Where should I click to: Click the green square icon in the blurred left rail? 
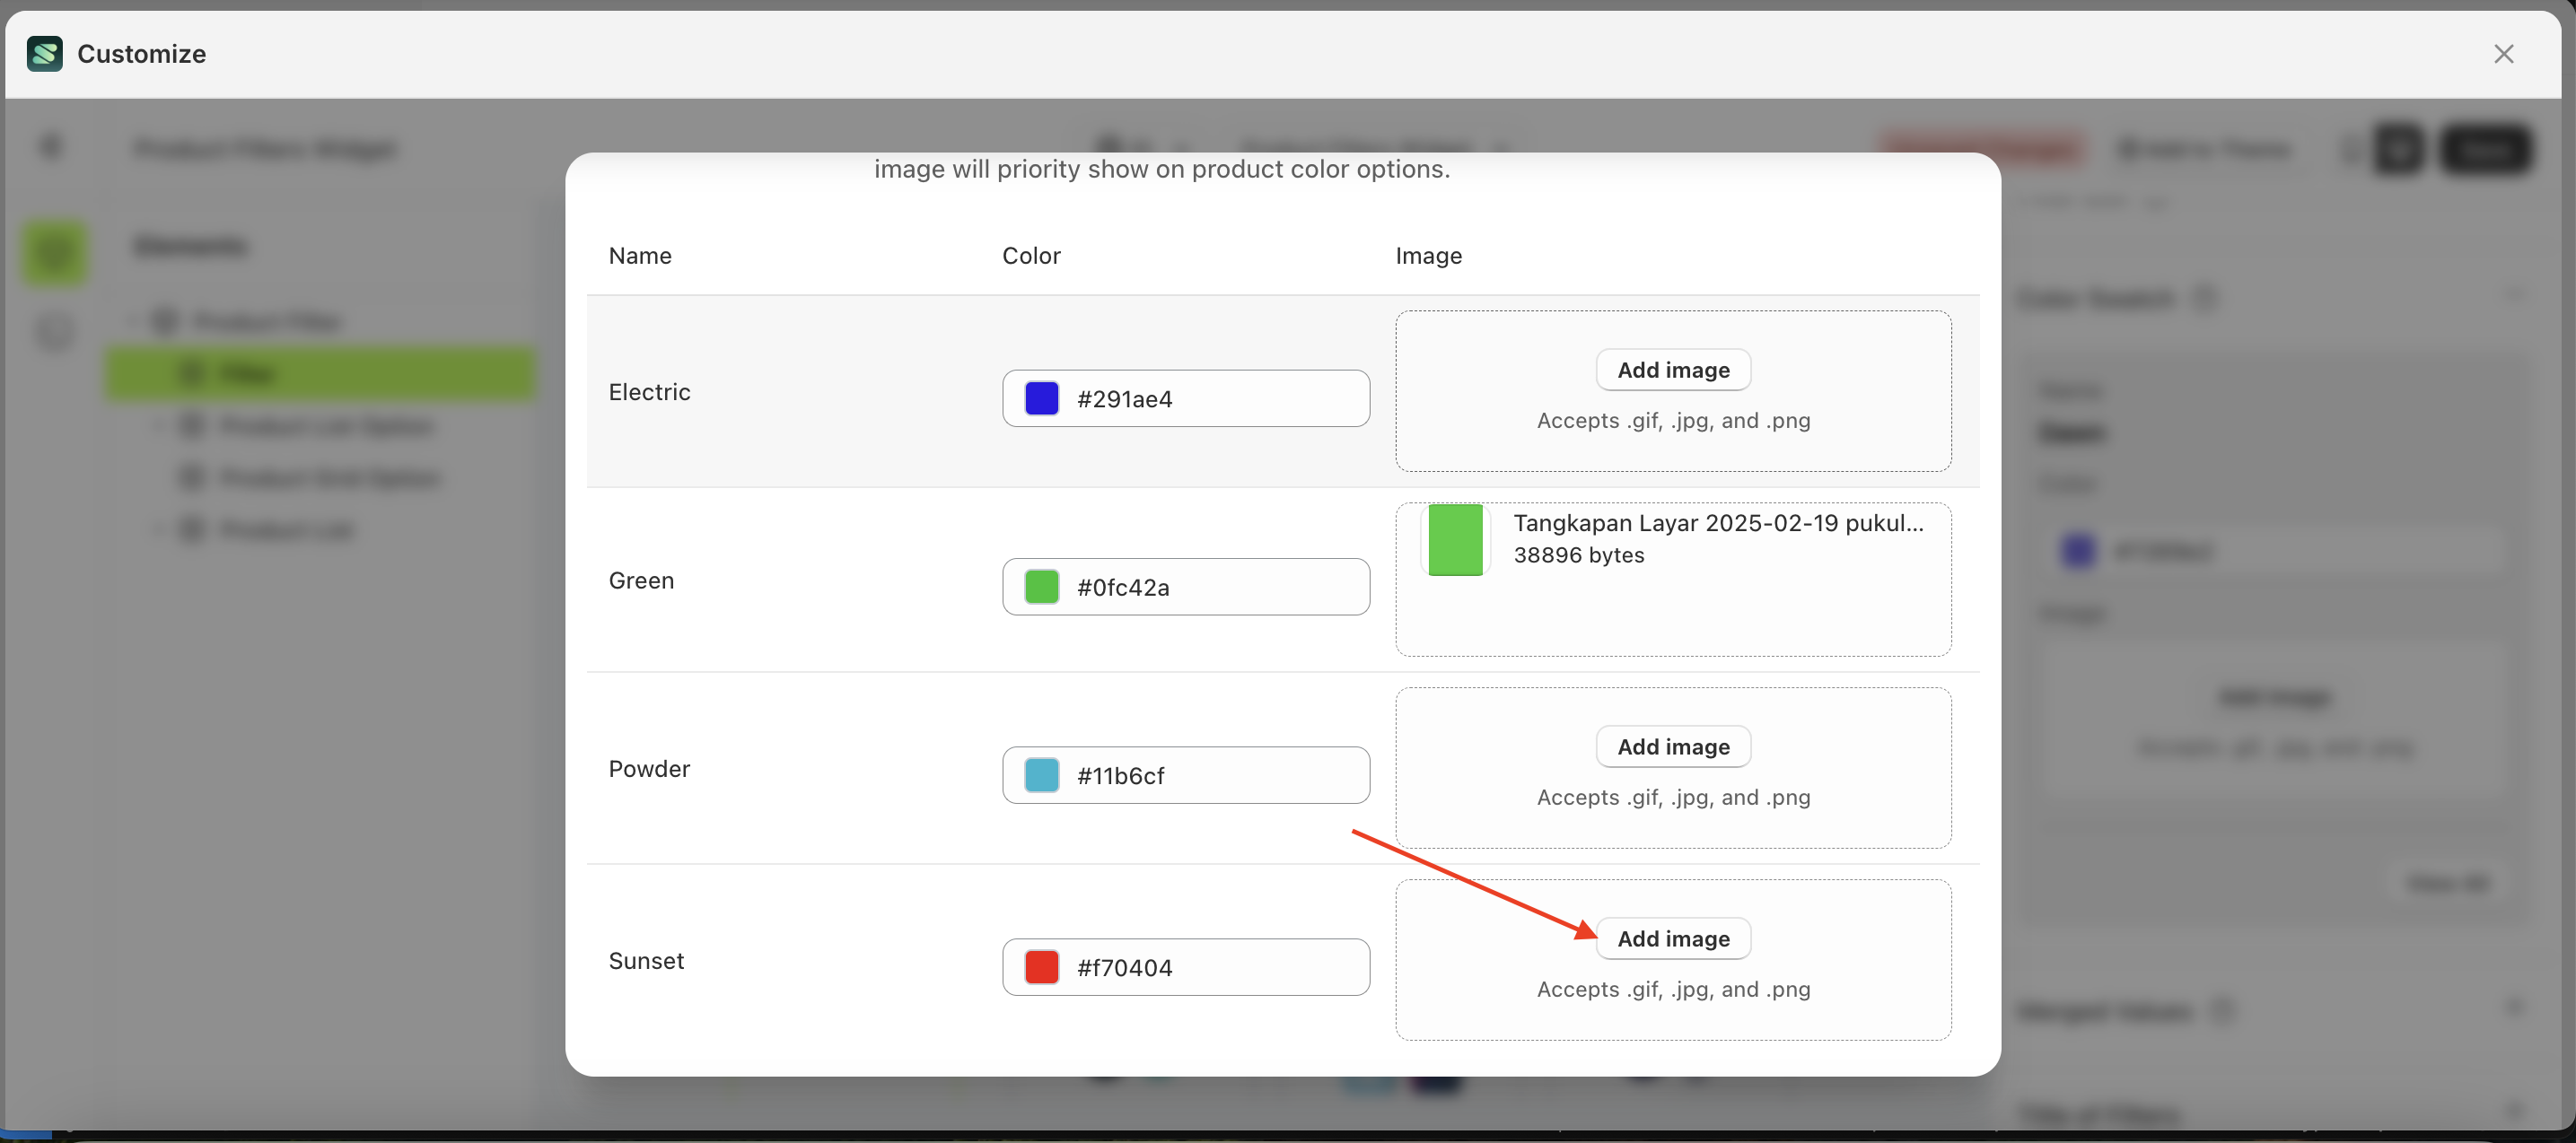coord(55,252)
